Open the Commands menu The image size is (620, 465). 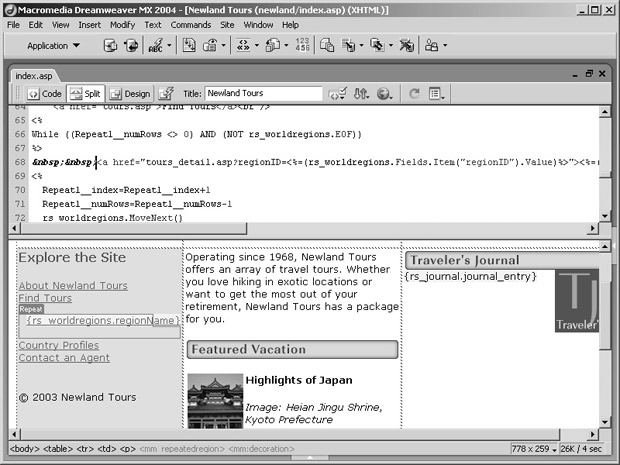pos(191,25)
